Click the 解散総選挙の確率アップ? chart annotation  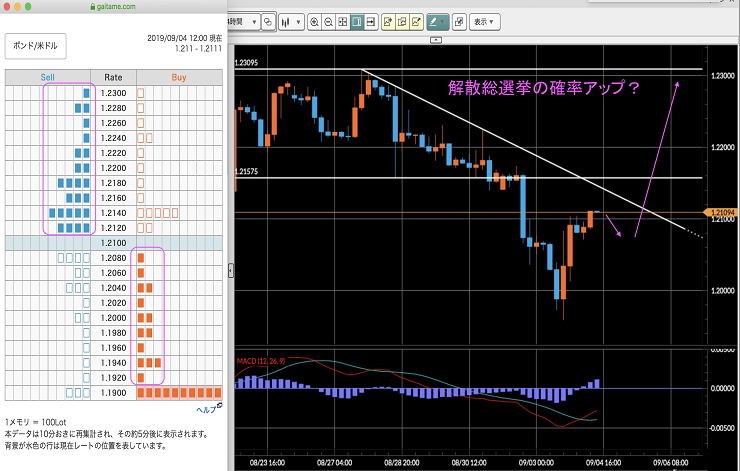pyautogui.click(x=544, y=88)
